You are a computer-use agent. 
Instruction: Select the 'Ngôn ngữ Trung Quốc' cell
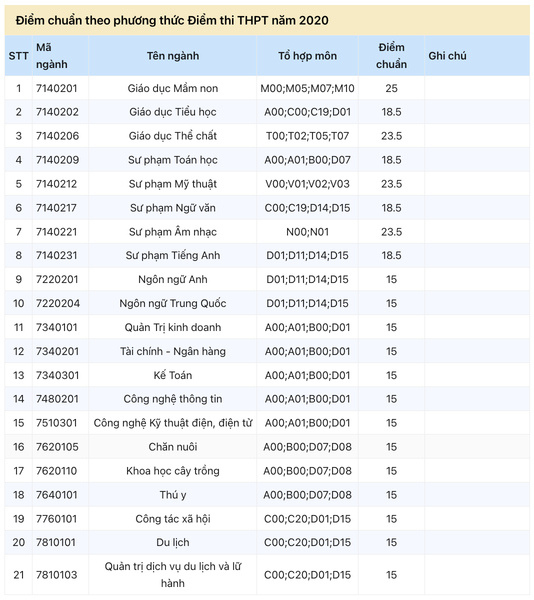click(x=173, y=303)
